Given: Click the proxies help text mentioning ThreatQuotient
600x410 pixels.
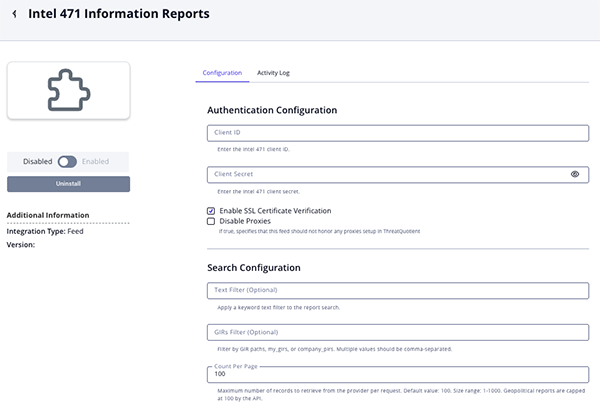Looking at the screenshot, I should pos(319,231).
